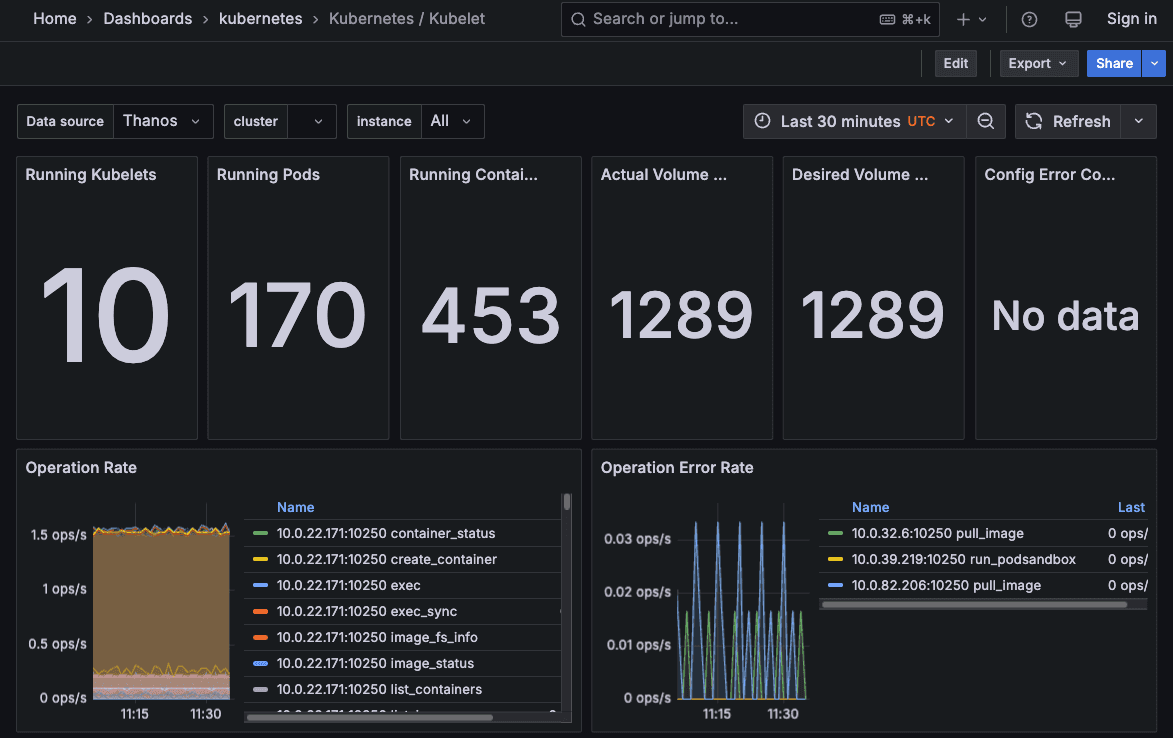Toggle create_container series in legend
Viewport: 1173px width, 738px height.
pos(387,559)
